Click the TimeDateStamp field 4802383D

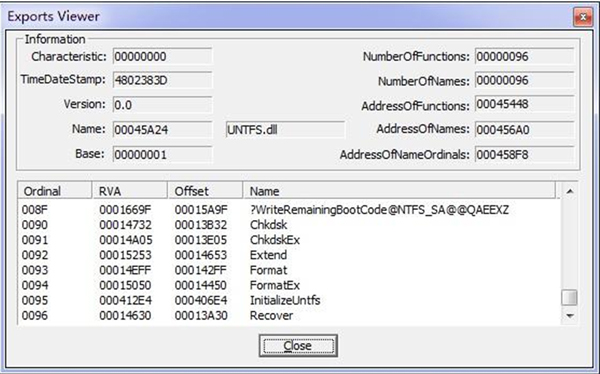pos(162,80)
